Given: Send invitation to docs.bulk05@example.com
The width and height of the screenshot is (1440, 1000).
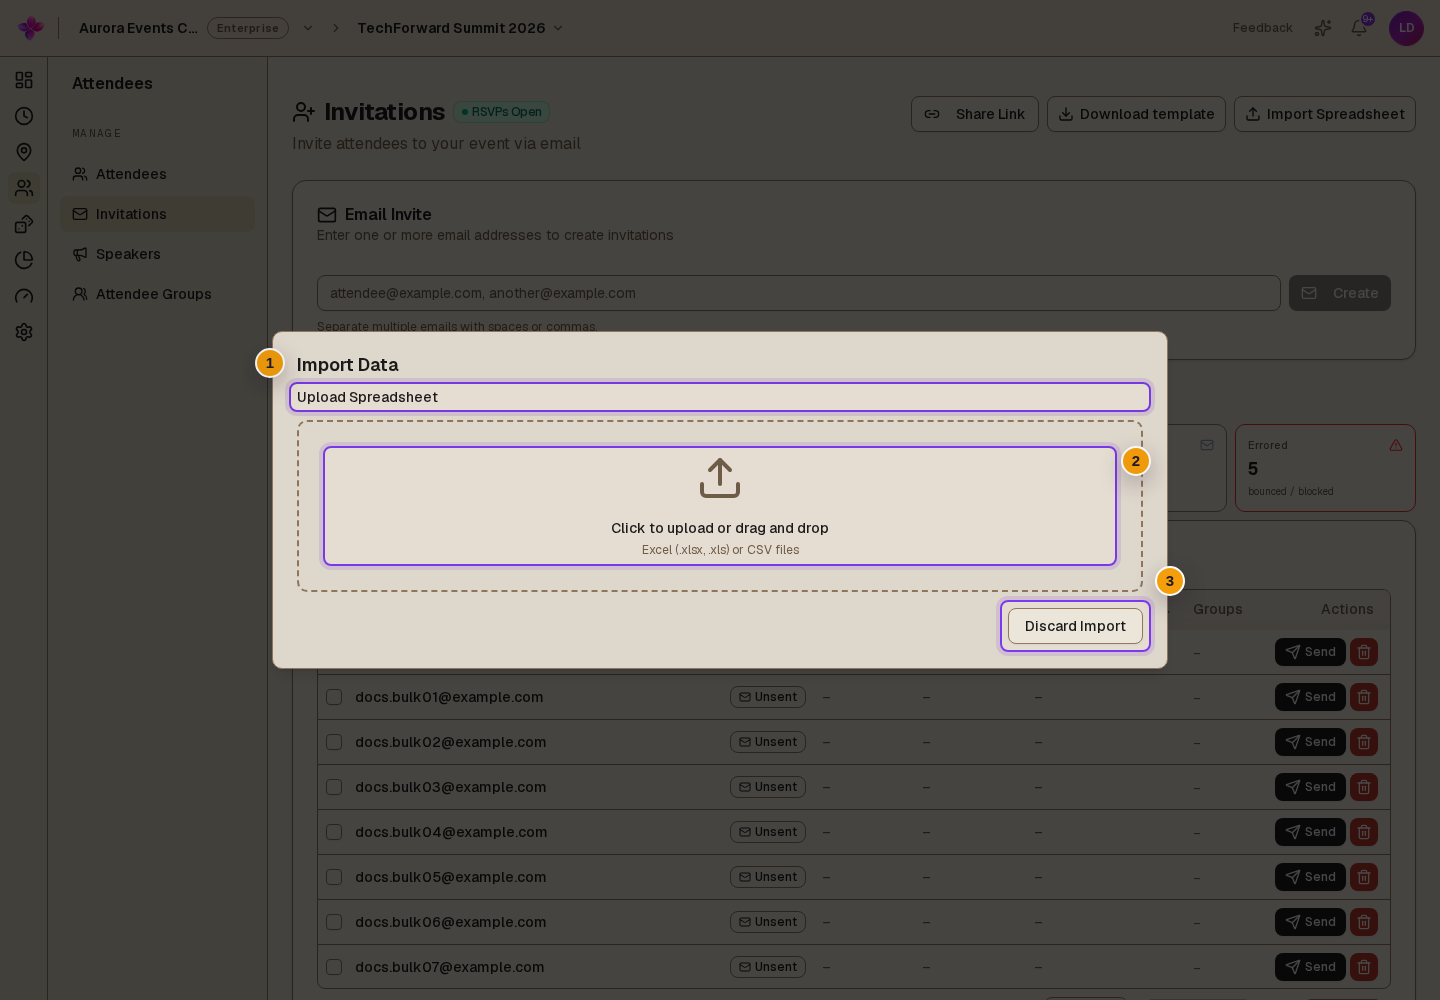Looking at the screenshot, I should coord(1310,877).
